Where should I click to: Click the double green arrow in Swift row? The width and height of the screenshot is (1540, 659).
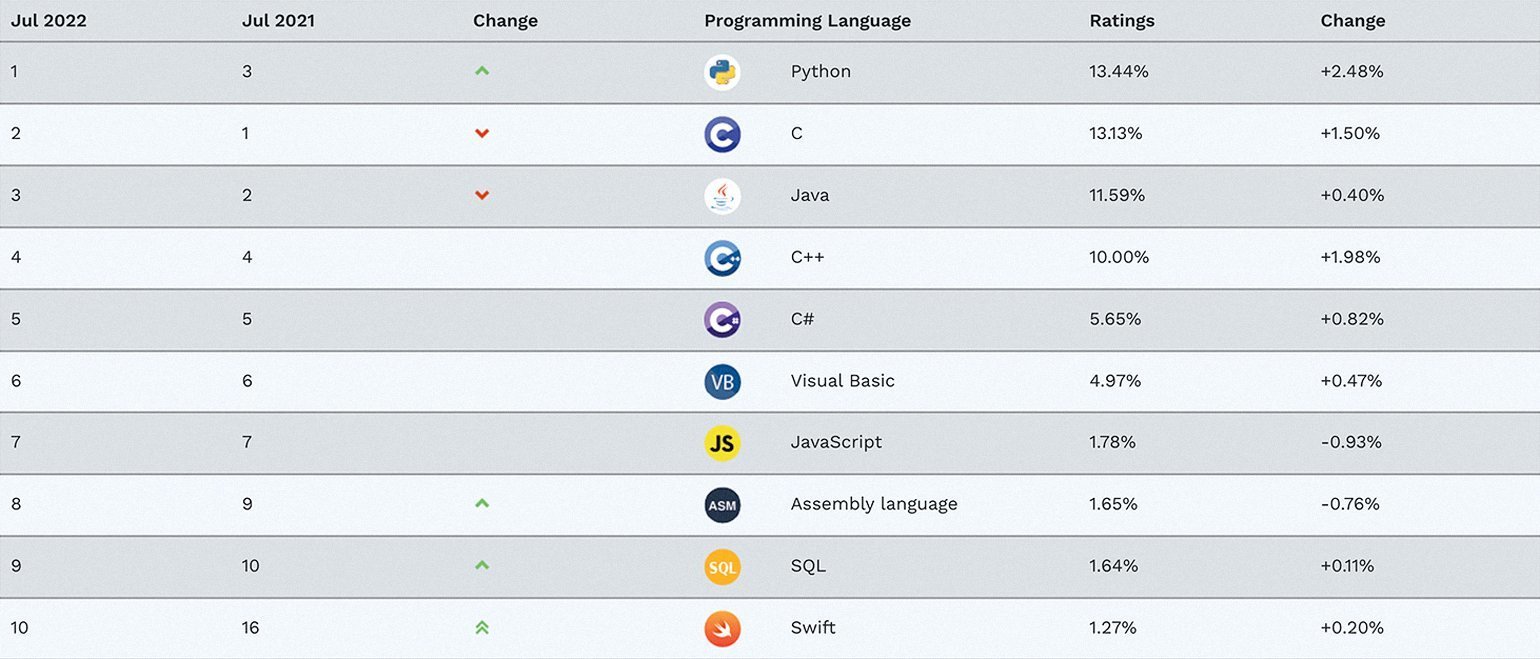482,627
